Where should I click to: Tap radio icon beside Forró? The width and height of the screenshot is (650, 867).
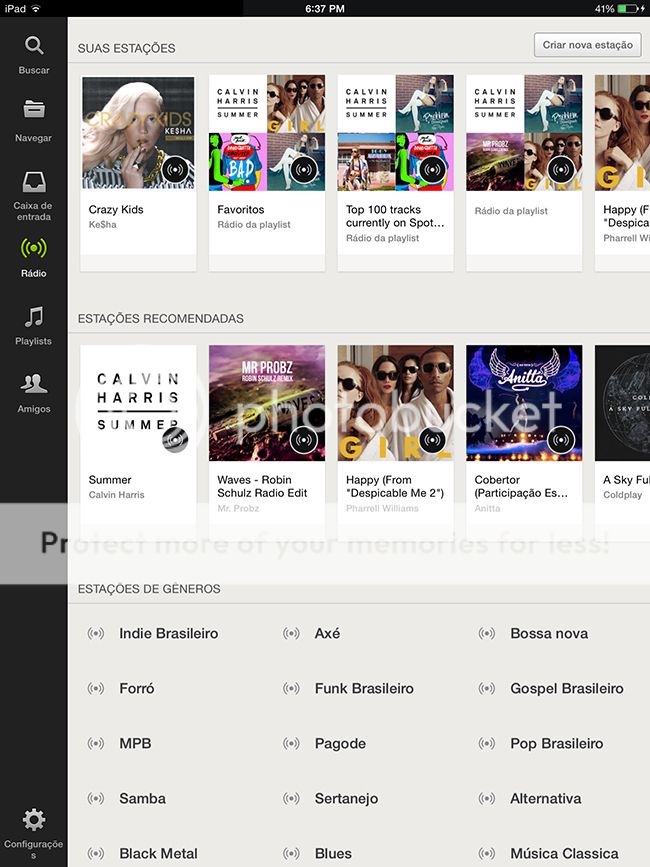(x=96, y=688)
